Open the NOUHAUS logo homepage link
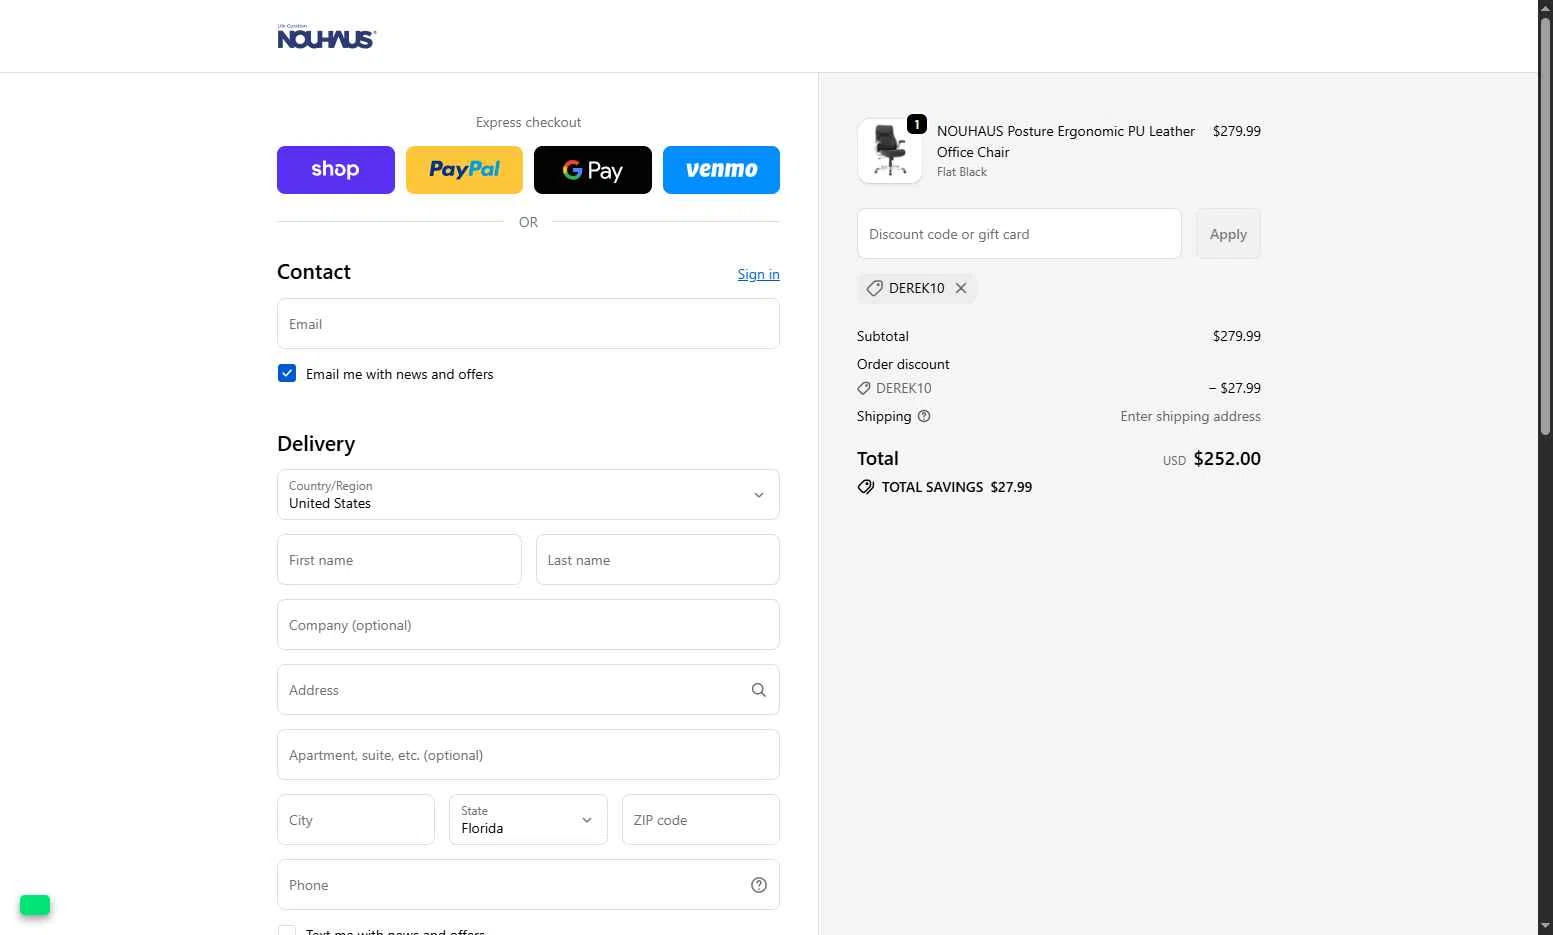The width and height of the screenshot is (1553, 935). (326, 37)
